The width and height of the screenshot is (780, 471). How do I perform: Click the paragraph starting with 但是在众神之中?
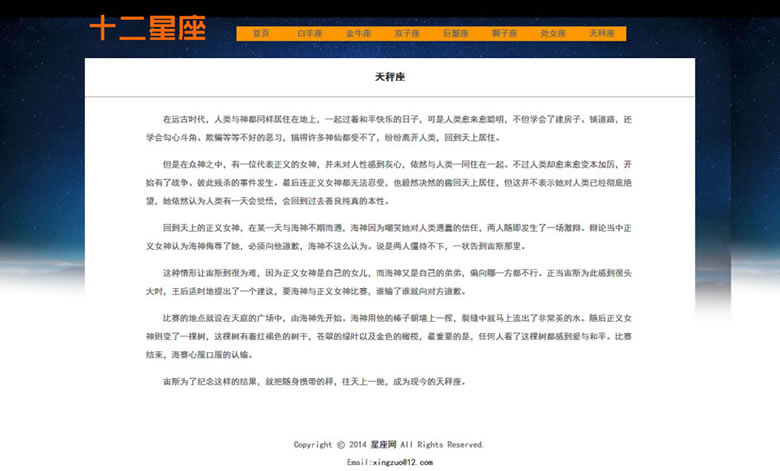(390, 182)
